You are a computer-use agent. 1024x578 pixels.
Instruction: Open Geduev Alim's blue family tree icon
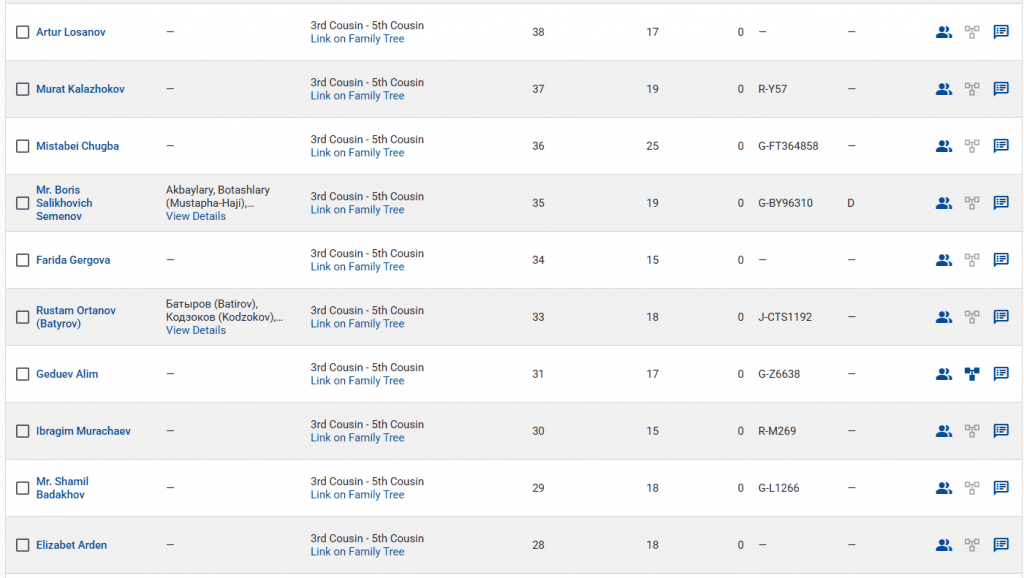972,374
